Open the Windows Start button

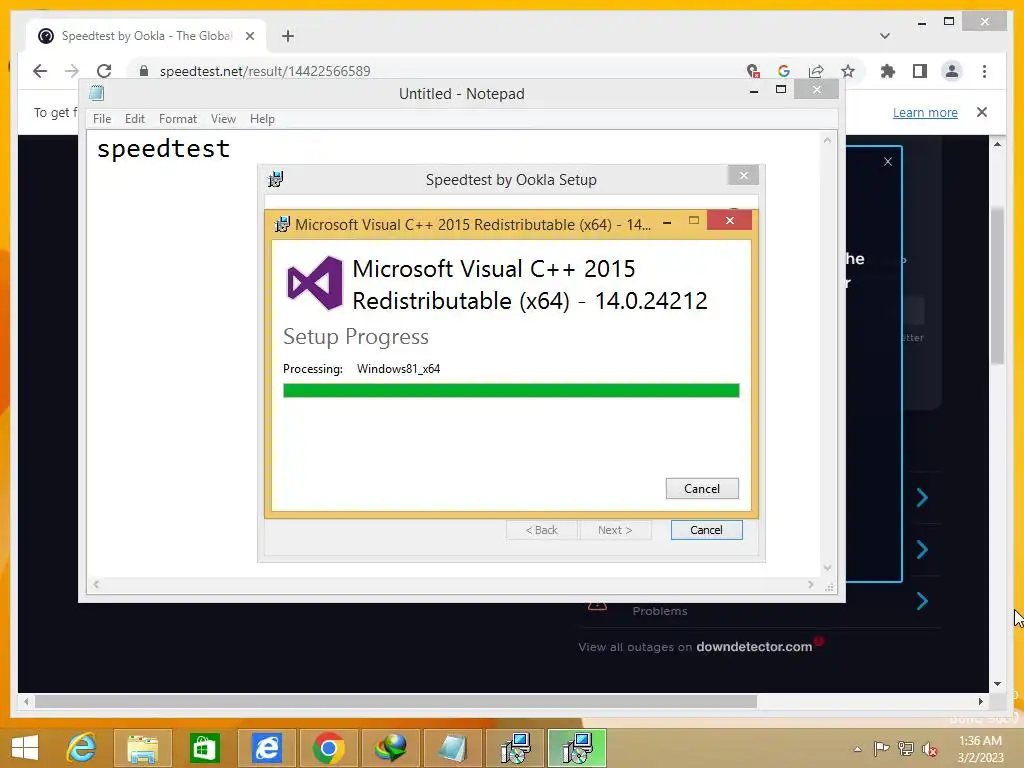click(25, 748)
